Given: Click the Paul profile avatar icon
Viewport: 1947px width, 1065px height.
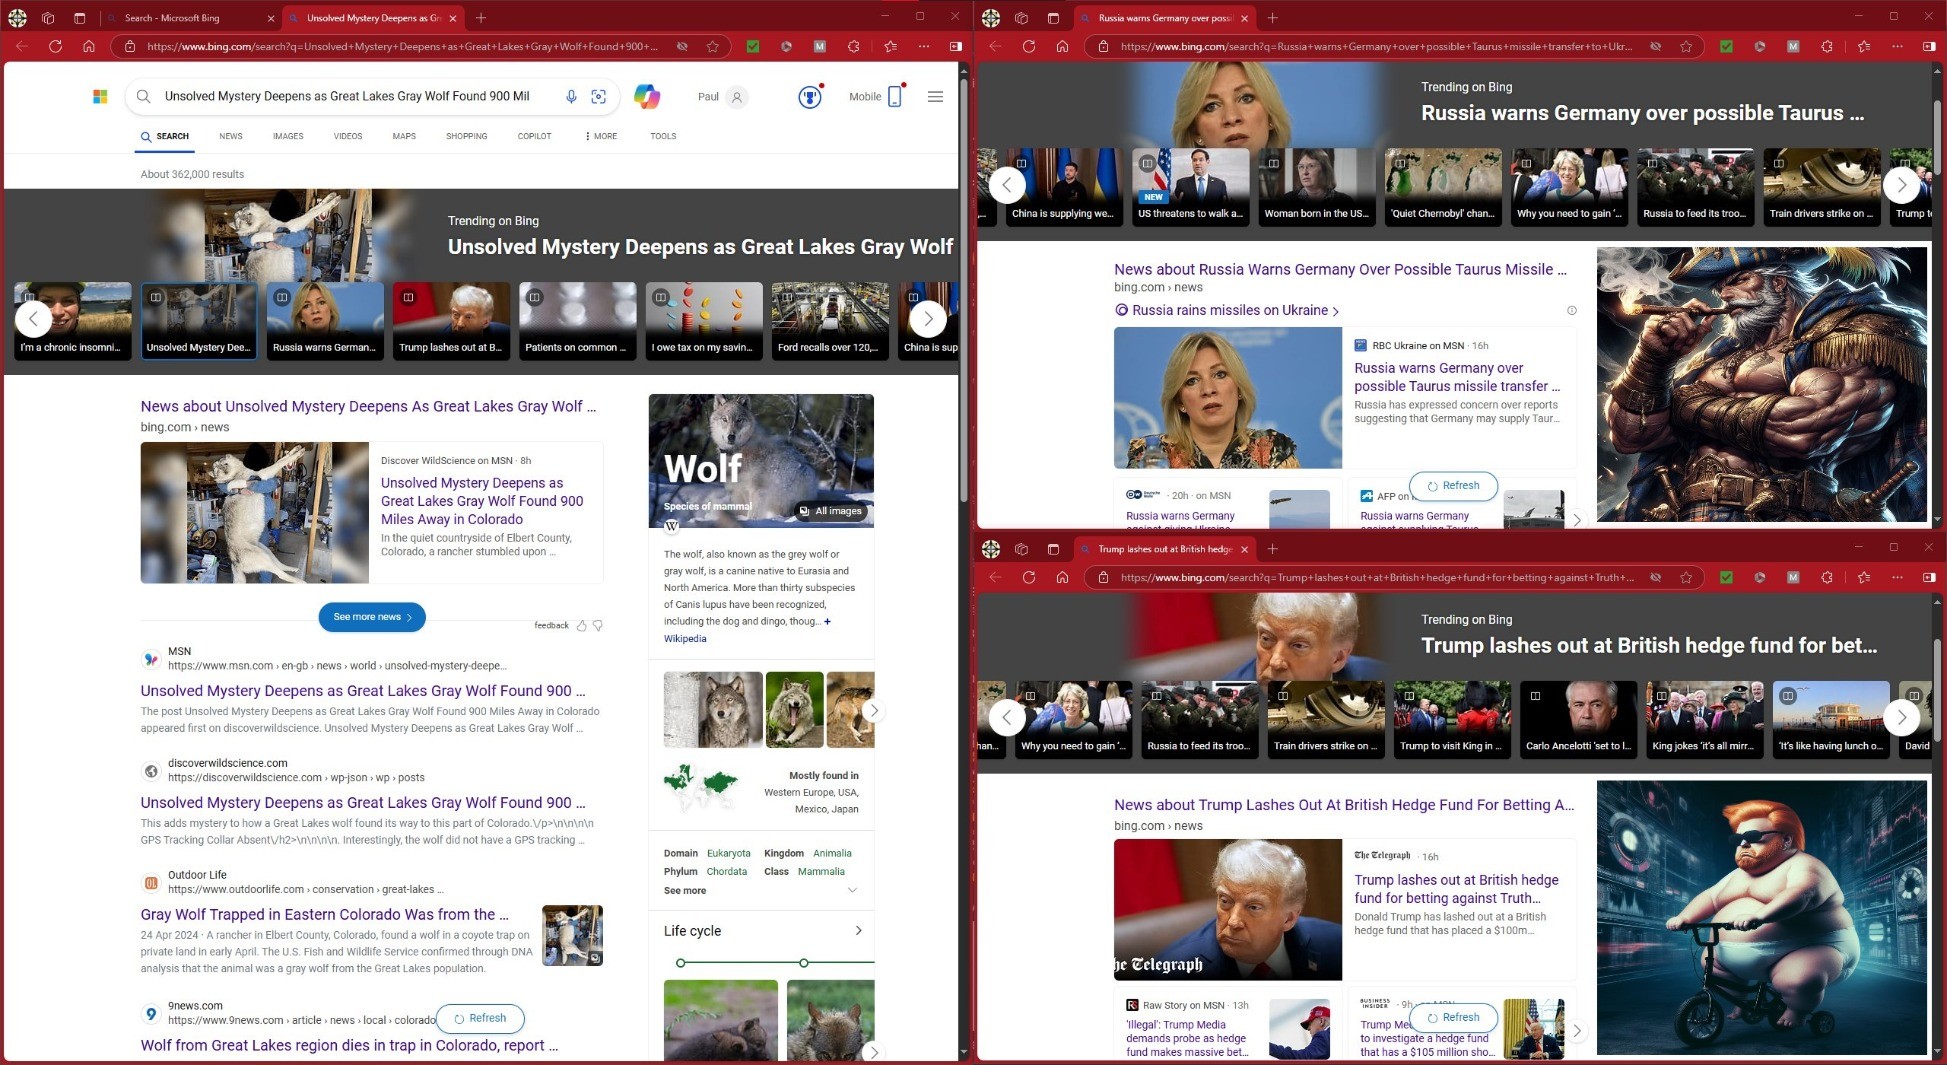Looking at the screenshot, I should coord(737,97).
